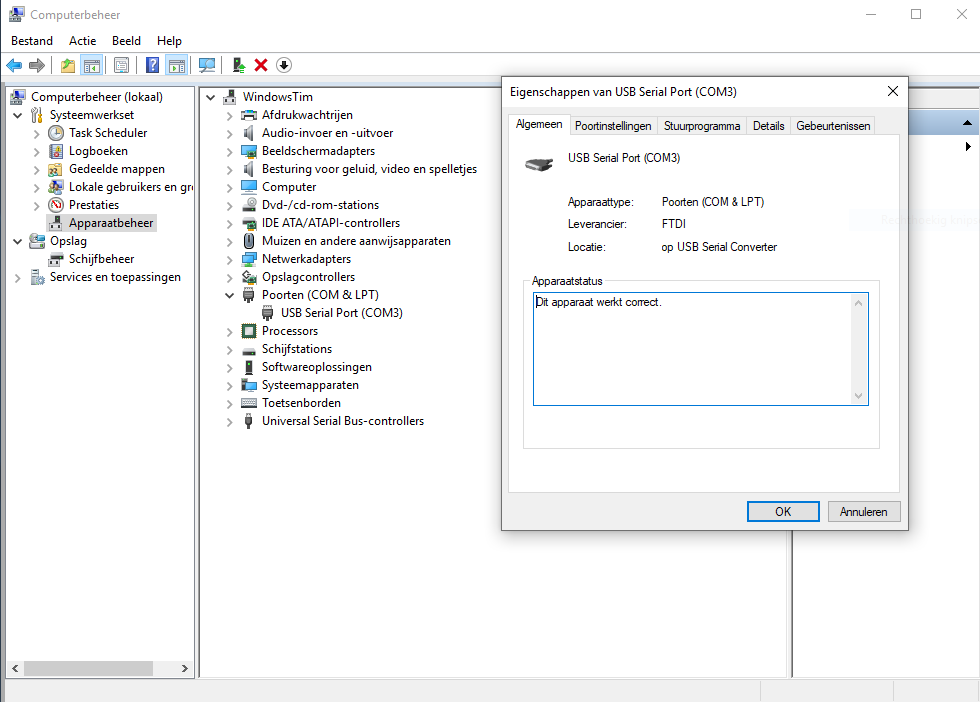Screen dimensions: 980x702
Task: Click Apparaatstatus scrollbar up arrow
Action: (x=859, y=303)
